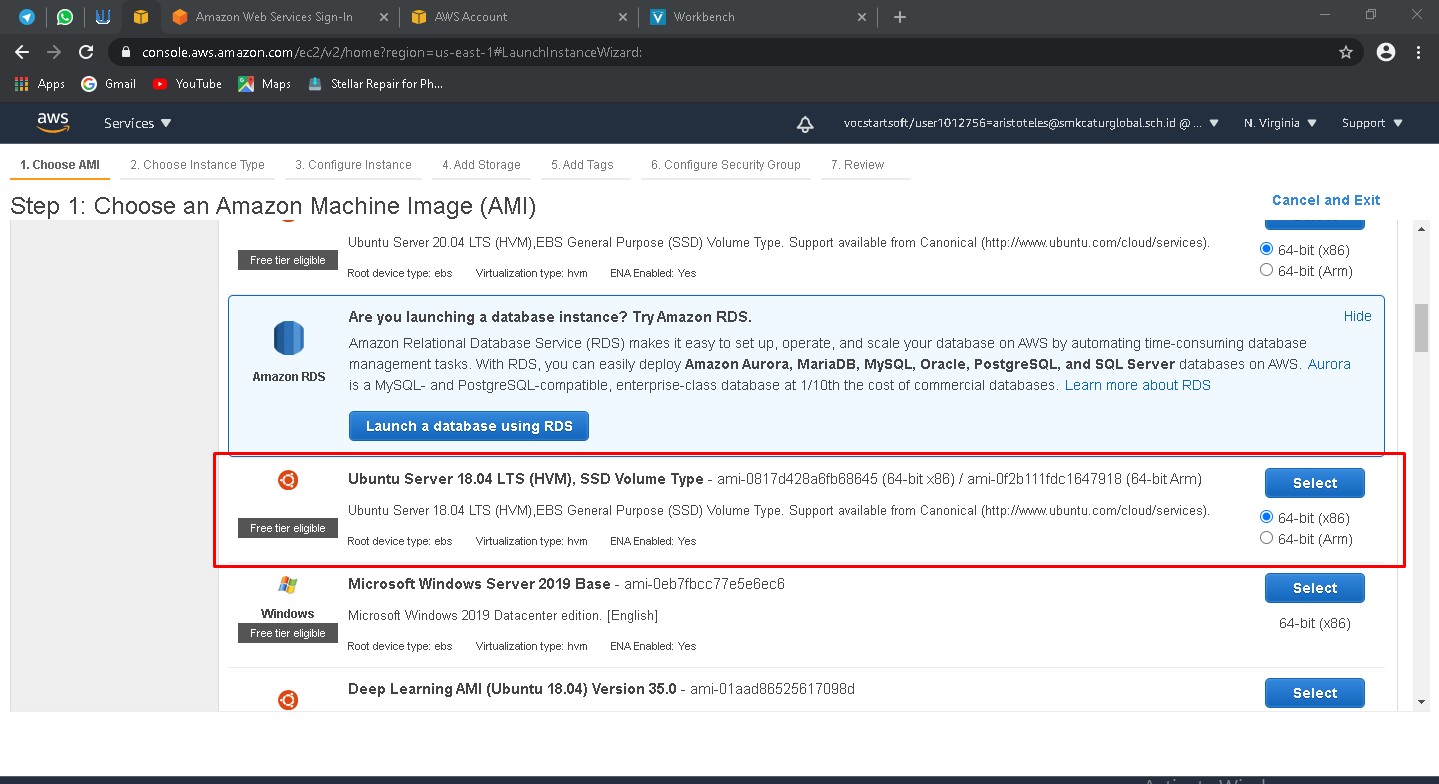The width and height of the screenshot is (1439, 784).
Task: Go to 1. Choose AMI step
Action: pos(60,165)
